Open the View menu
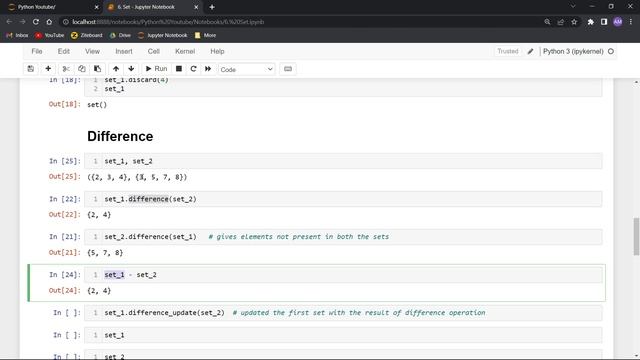The height and width of the screenshot is (360, 640). (x=92, y=51)
